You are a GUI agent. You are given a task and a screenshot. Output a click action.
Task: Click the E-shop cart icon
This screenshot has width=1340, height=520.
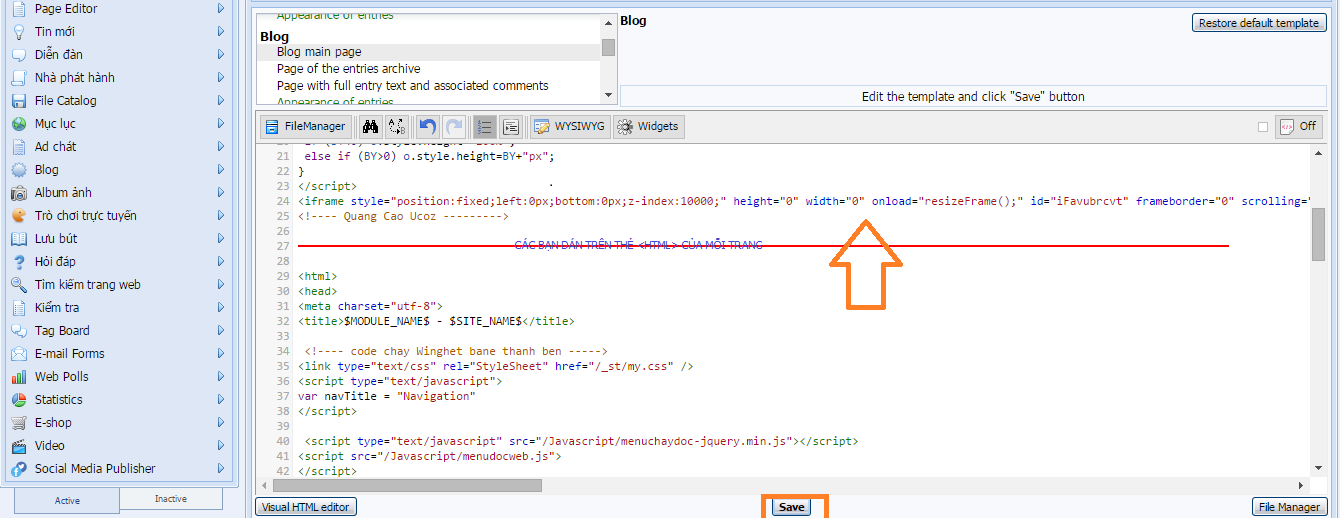[18, 422]
